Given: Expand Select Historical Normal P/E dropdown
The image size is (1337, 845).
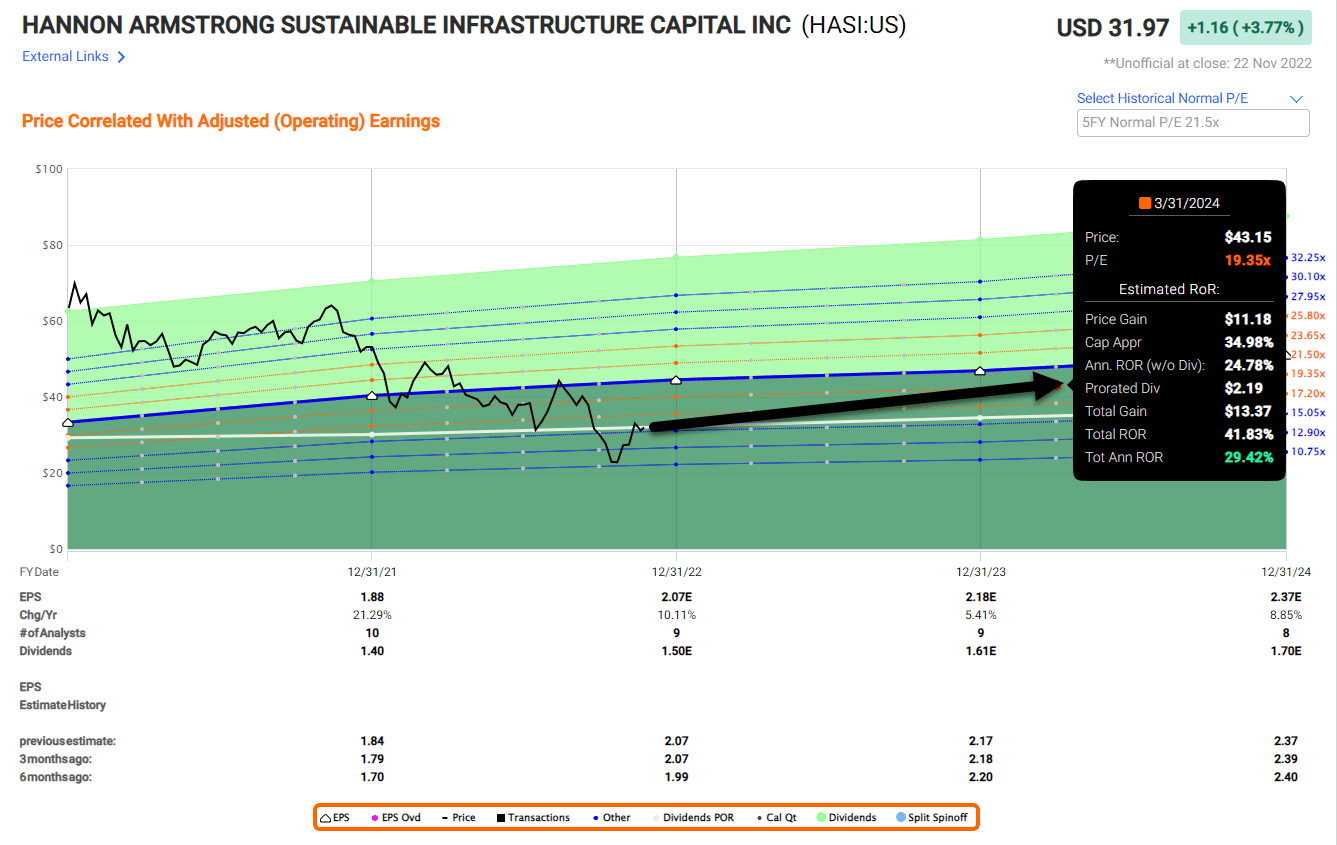Looking at the screenshot, I should coord(1163,98).
